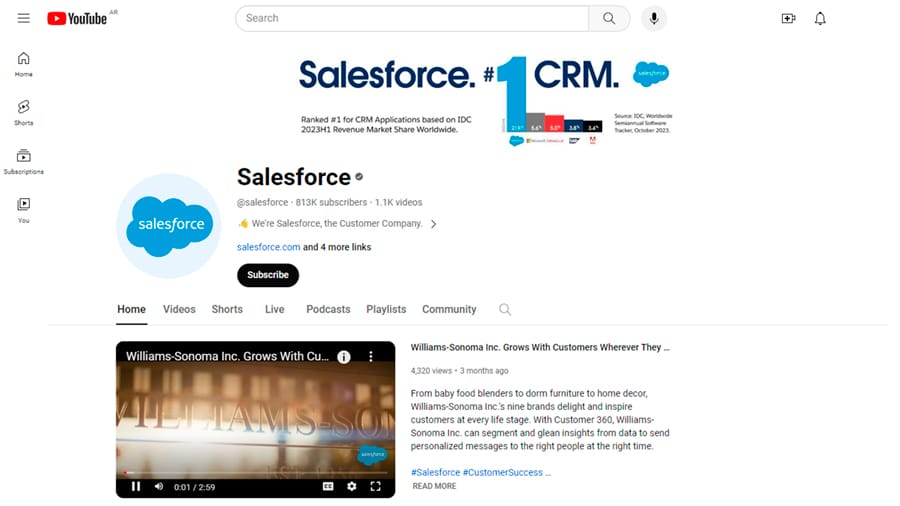This screenshot has height=506, width=900.
Task: Click the #Salesforce hashtag
Action: [436, 473]
